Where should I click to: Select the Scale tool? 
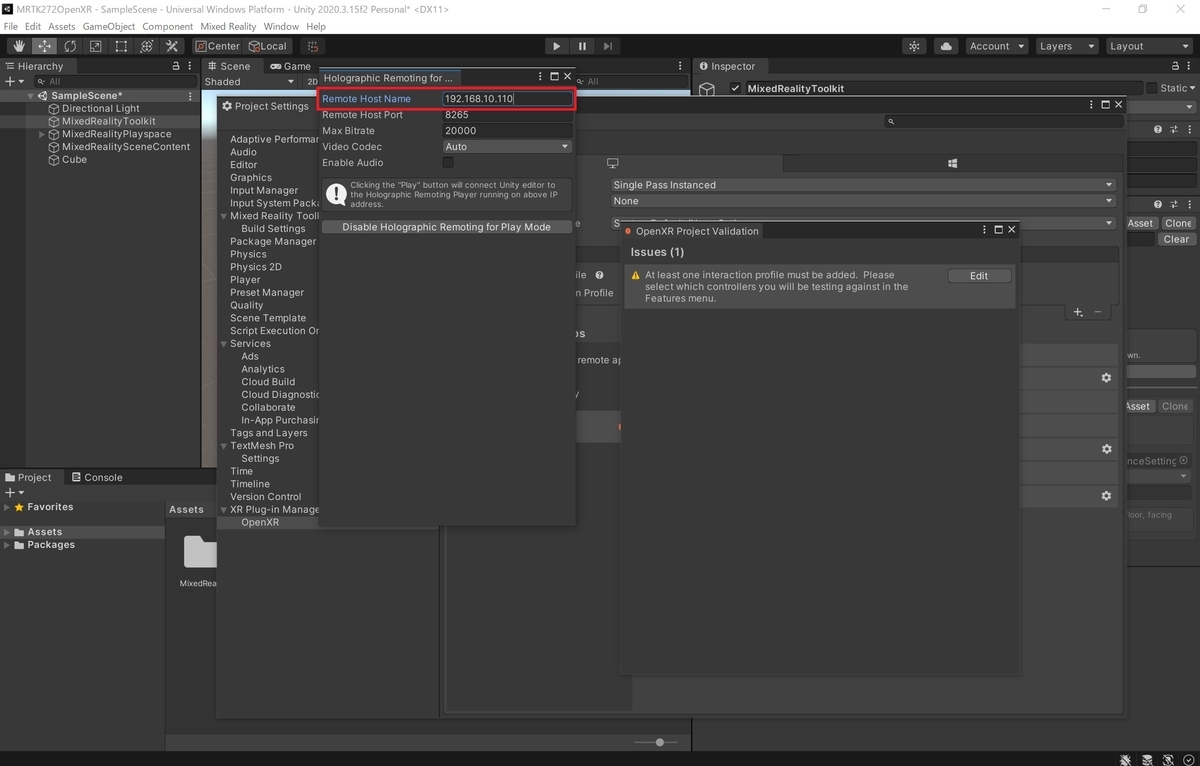pos(95,46)
